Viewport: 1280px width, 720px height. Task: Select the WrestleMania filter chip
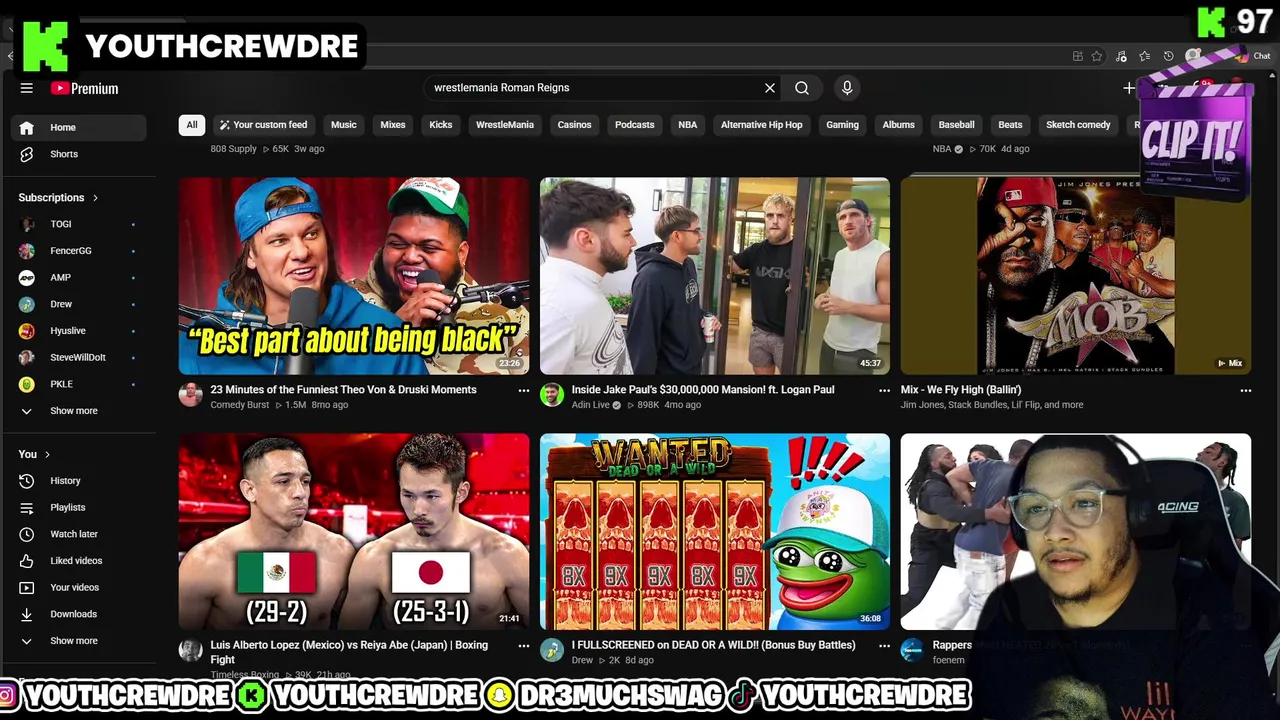505,125
